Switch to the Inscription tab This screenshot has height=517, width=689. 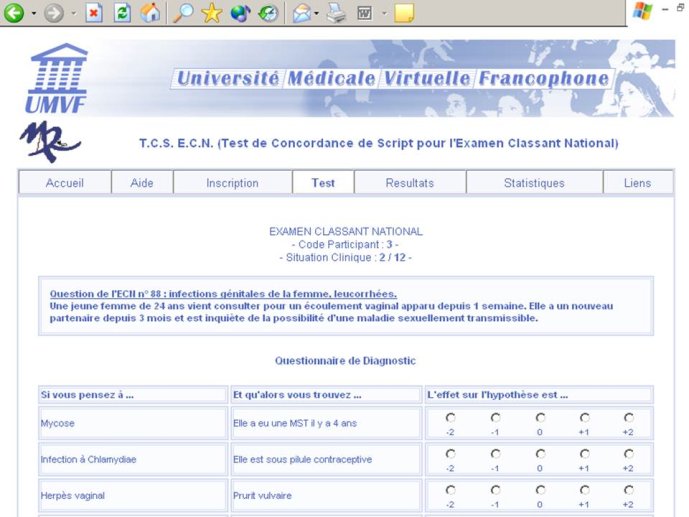coord(232,183)
